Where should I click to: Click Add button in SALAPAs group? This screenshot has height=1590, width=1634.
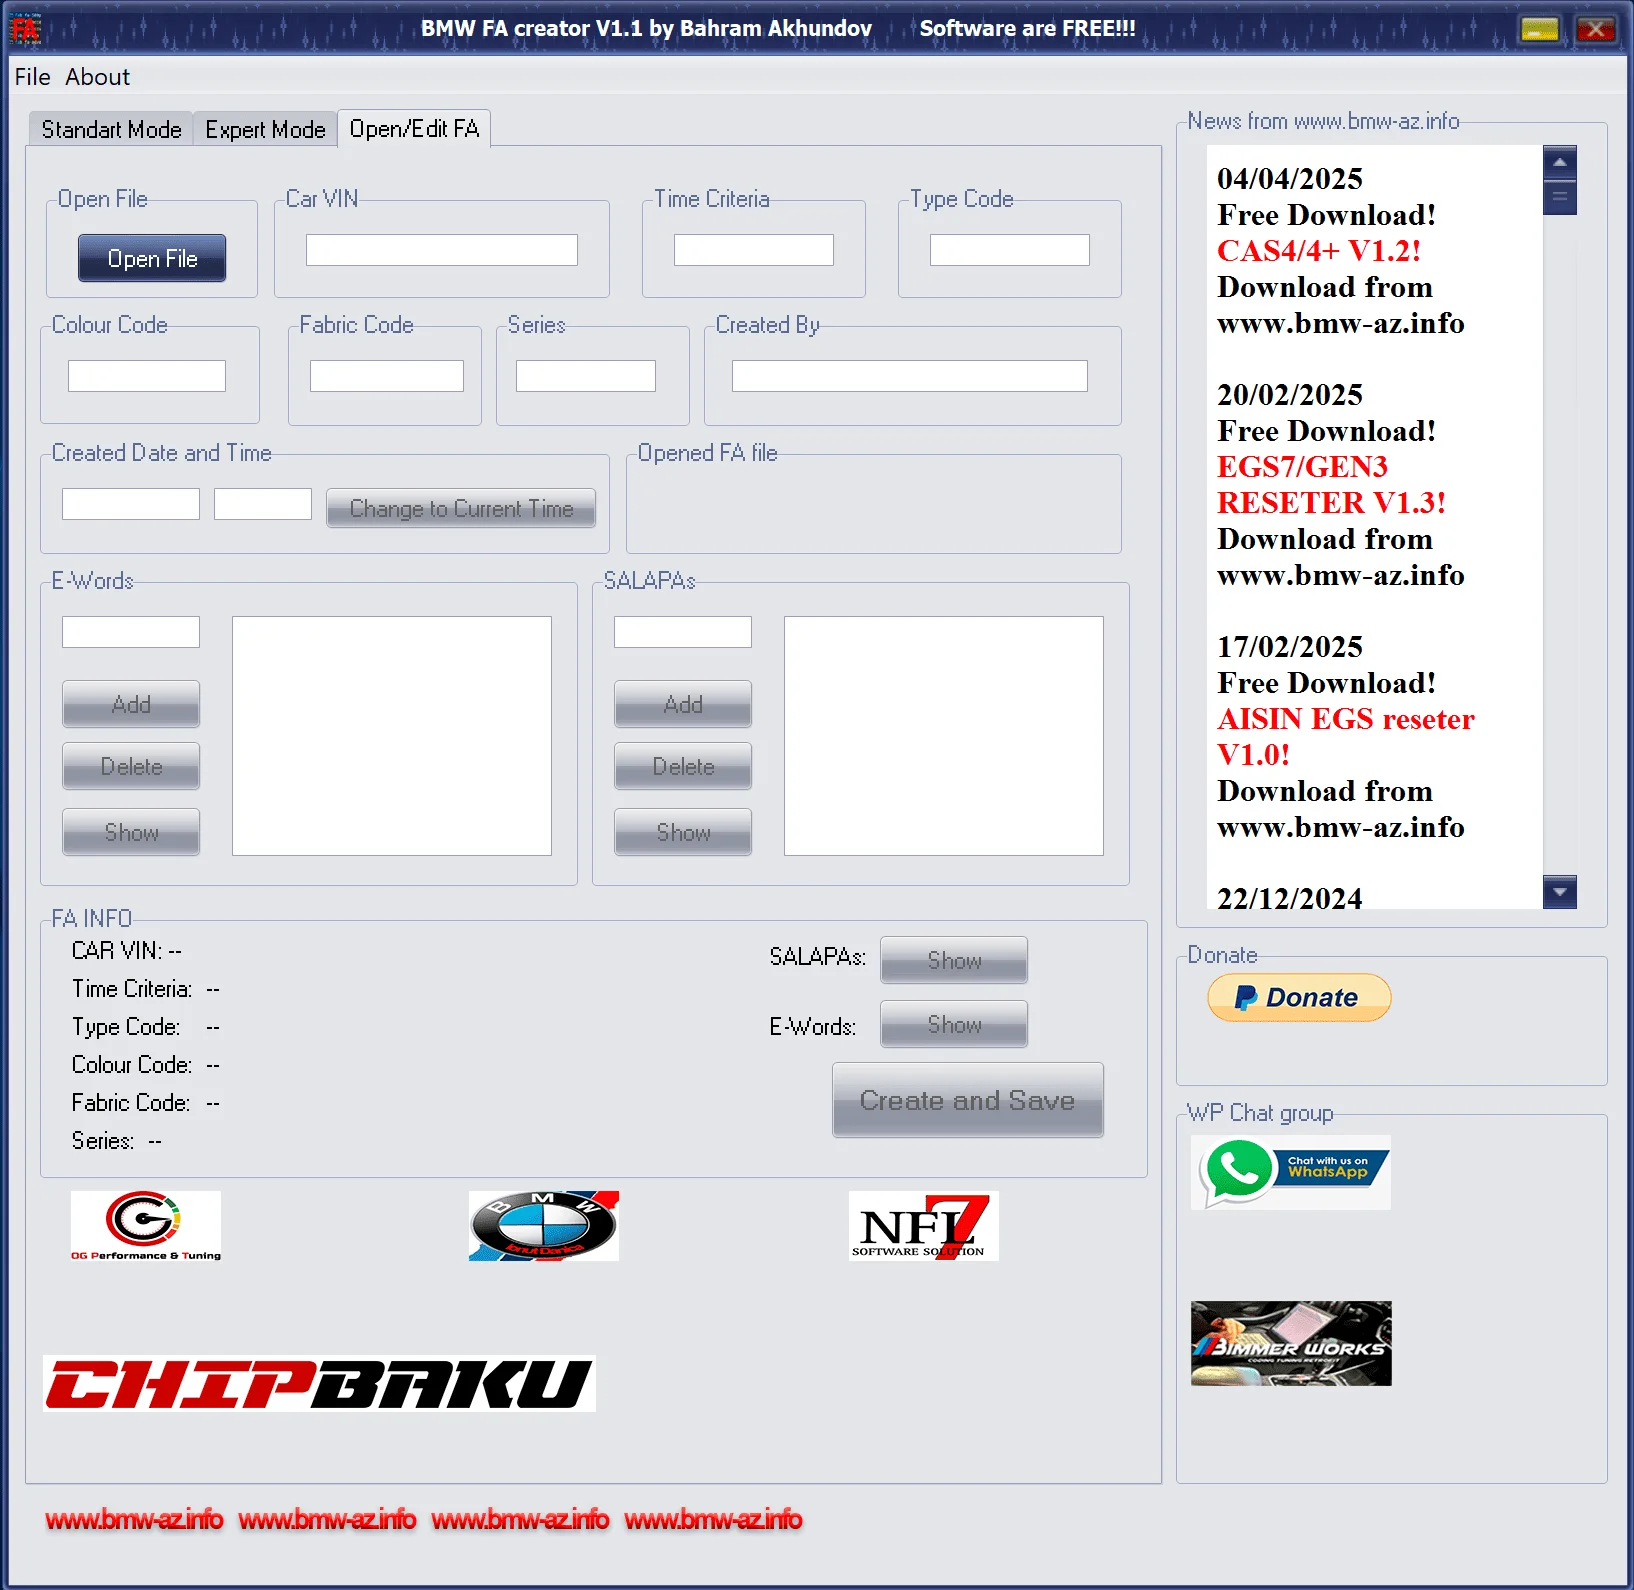683,704
